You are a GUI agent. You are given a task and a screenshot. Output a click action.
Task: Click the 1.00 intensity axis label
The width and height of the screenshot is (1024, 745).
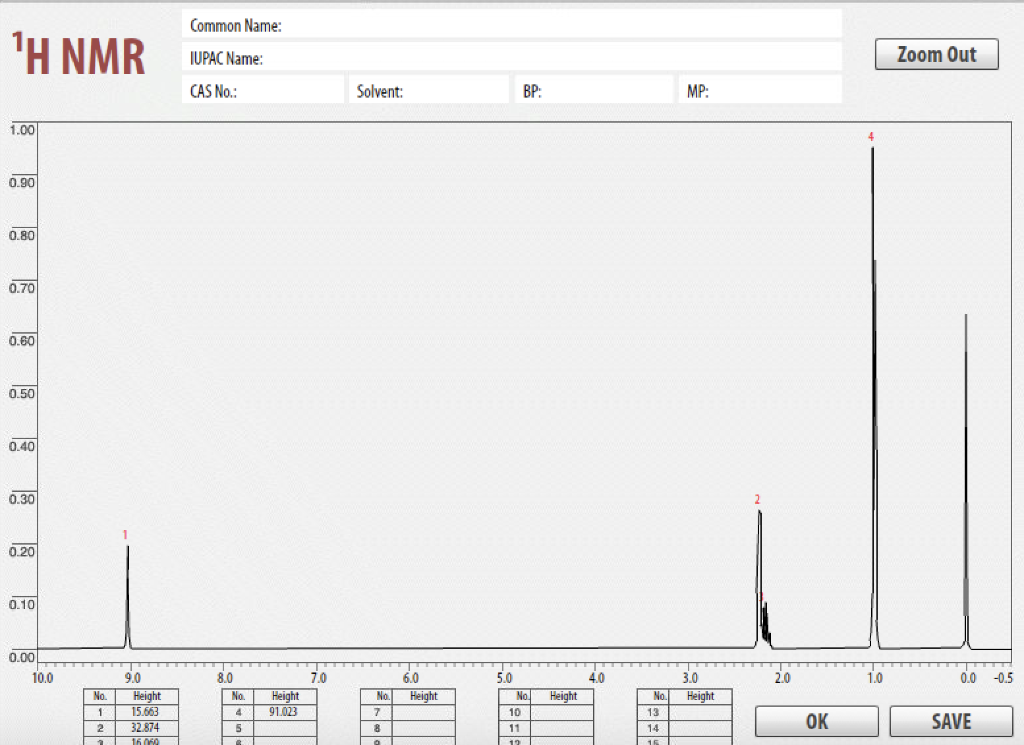[22, 129]
